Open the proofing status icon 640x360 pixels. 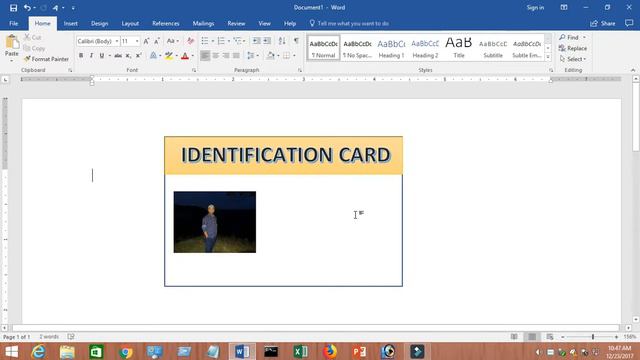coord(71,337)
